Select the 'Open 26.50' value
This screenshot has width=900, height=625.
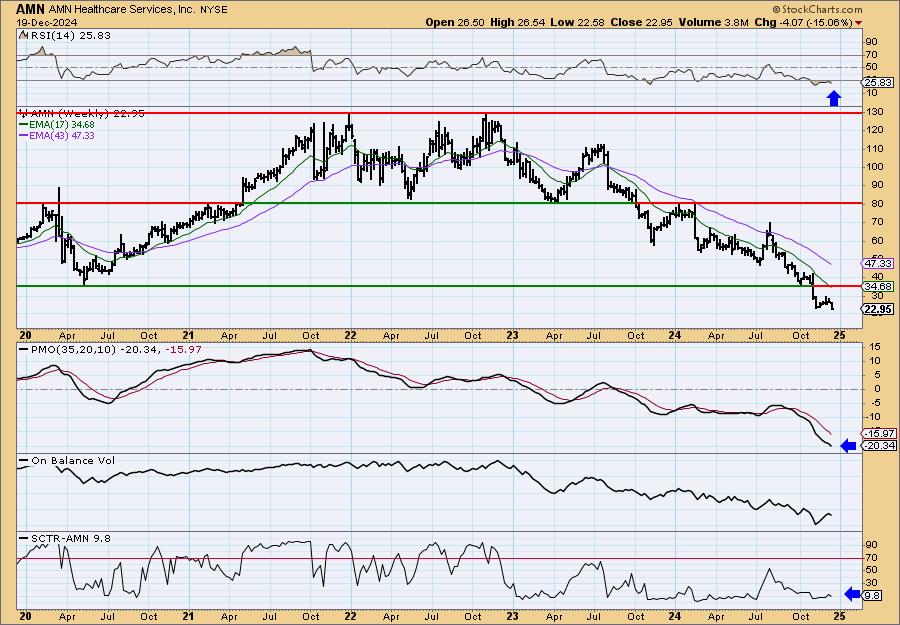coord(455,22)
